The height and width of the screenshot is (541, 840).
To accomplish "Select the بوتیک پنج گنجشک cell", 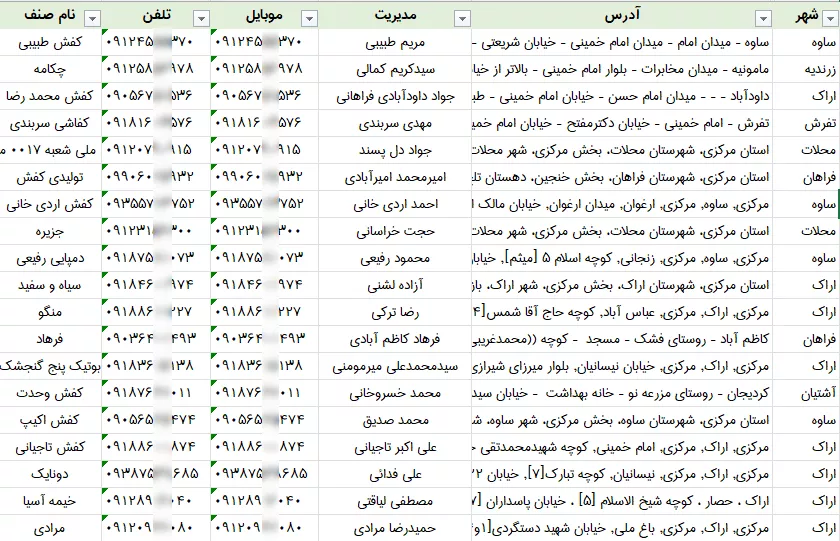I will [x=50, y=366].
